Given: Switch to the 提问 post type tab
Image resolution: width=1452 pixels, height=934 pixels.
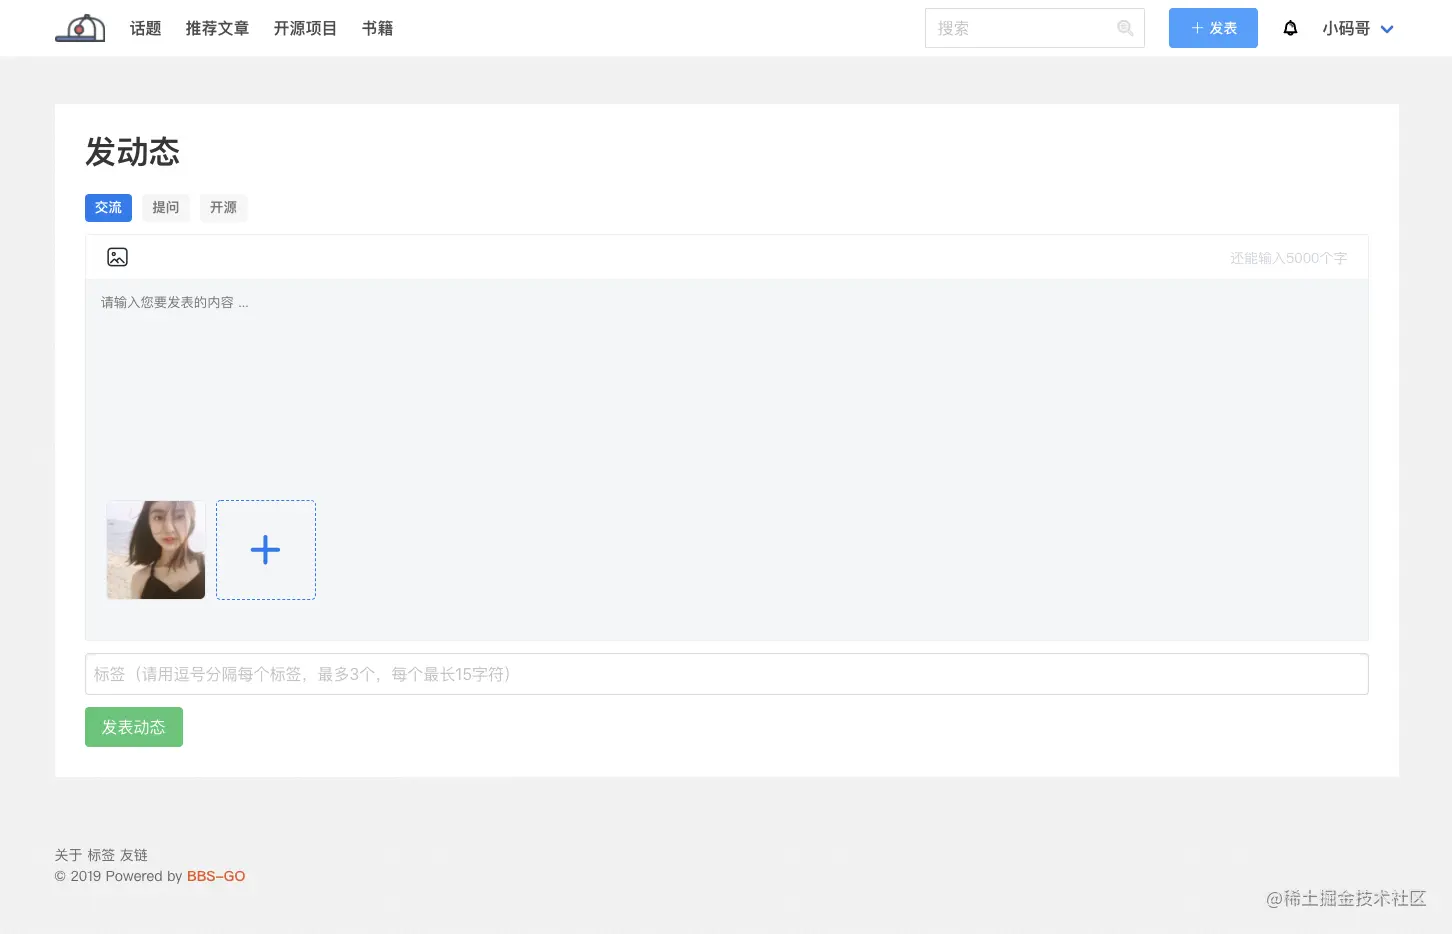Looking at the screenshot, I should tap(165, 207).
